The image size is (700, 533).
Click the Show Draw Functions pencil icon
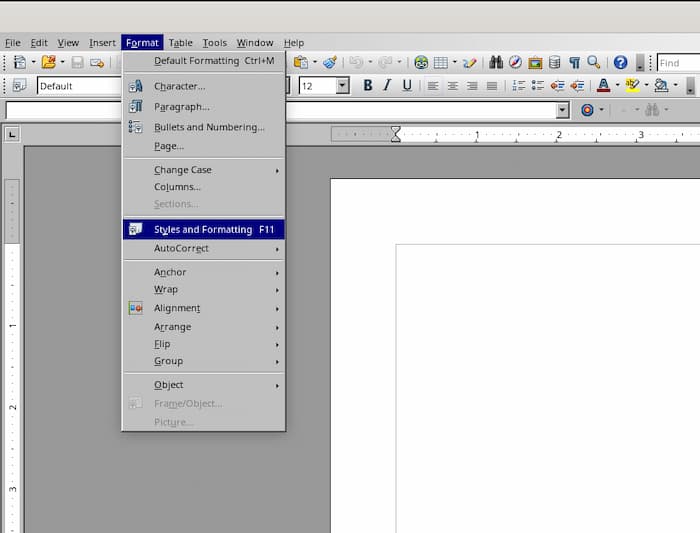pyautogui.click(x=469, y=62)
